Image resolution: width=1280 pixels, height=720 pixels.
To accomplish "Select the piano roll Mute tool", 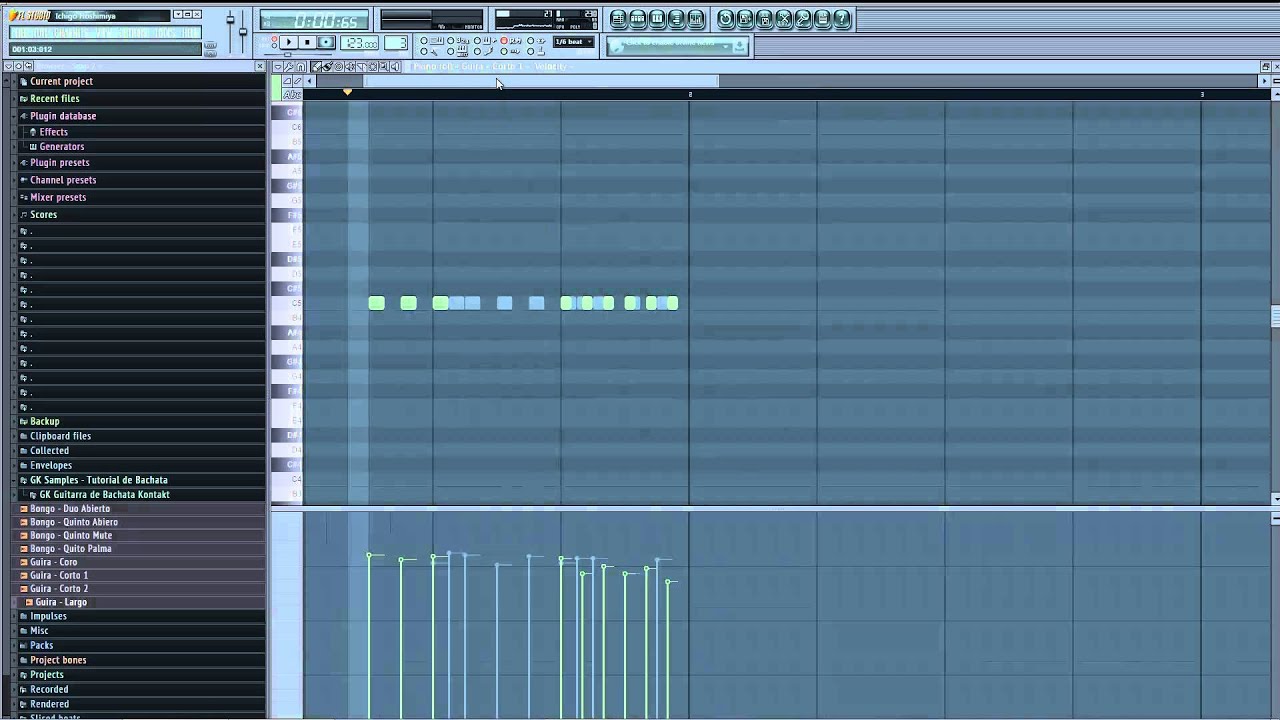I will [x=350, y=67].
